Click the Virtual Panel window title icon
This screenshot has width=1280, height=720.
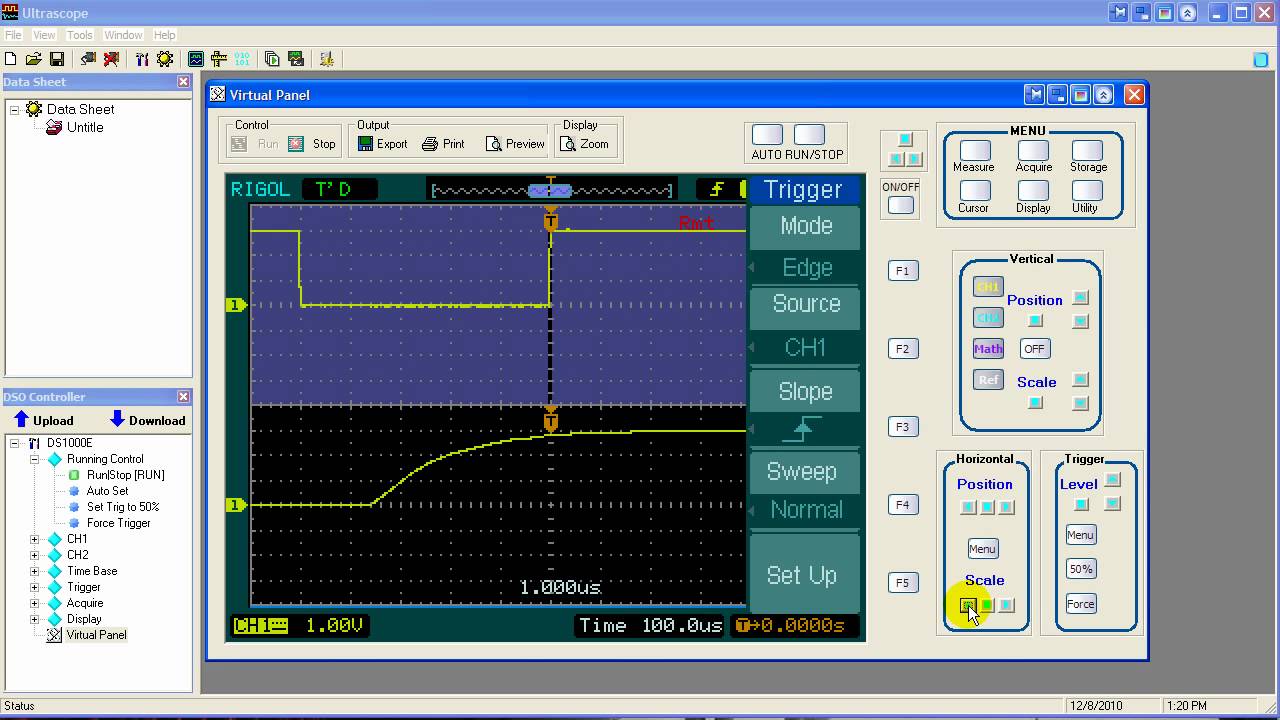[218, 95]
